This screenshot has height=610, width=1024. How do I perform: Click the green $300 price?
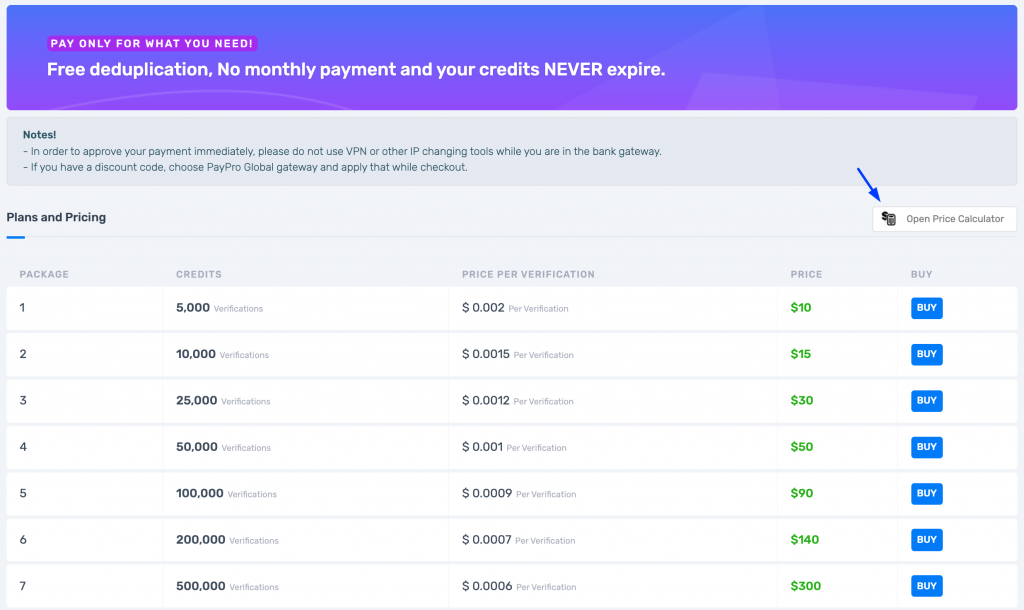(x=804, y=586)
